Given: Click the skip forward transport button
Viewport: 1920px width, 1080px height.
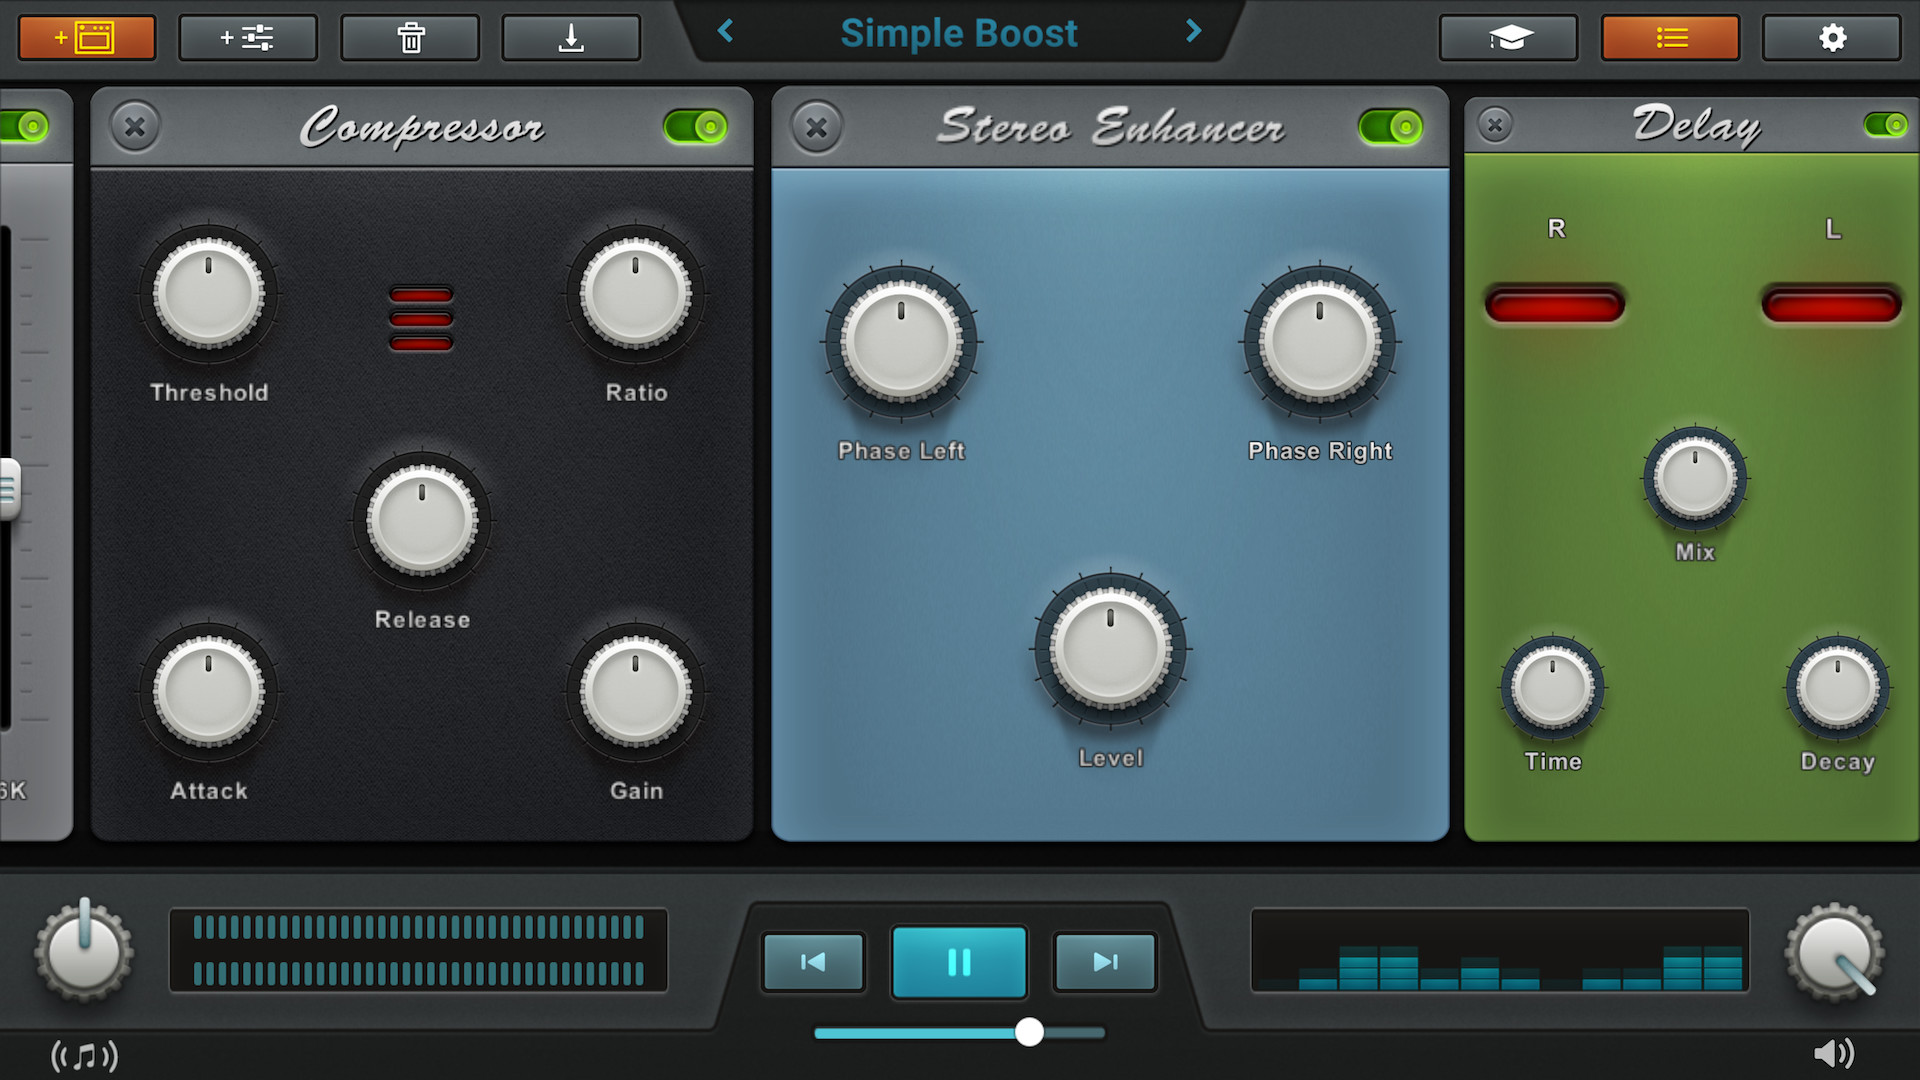Looking at the screenshot, I should pos(1104,962).
